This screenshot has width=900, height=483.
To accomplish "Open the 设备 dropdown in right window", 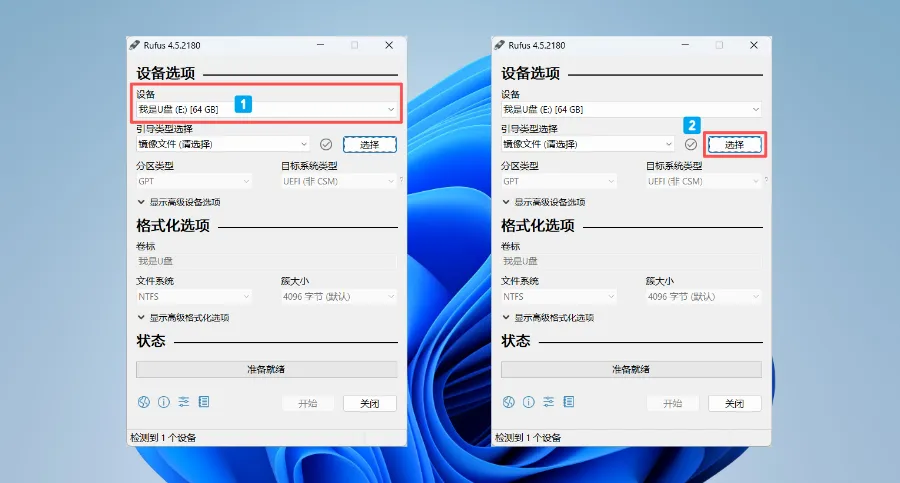I will (x=631, y=109).
